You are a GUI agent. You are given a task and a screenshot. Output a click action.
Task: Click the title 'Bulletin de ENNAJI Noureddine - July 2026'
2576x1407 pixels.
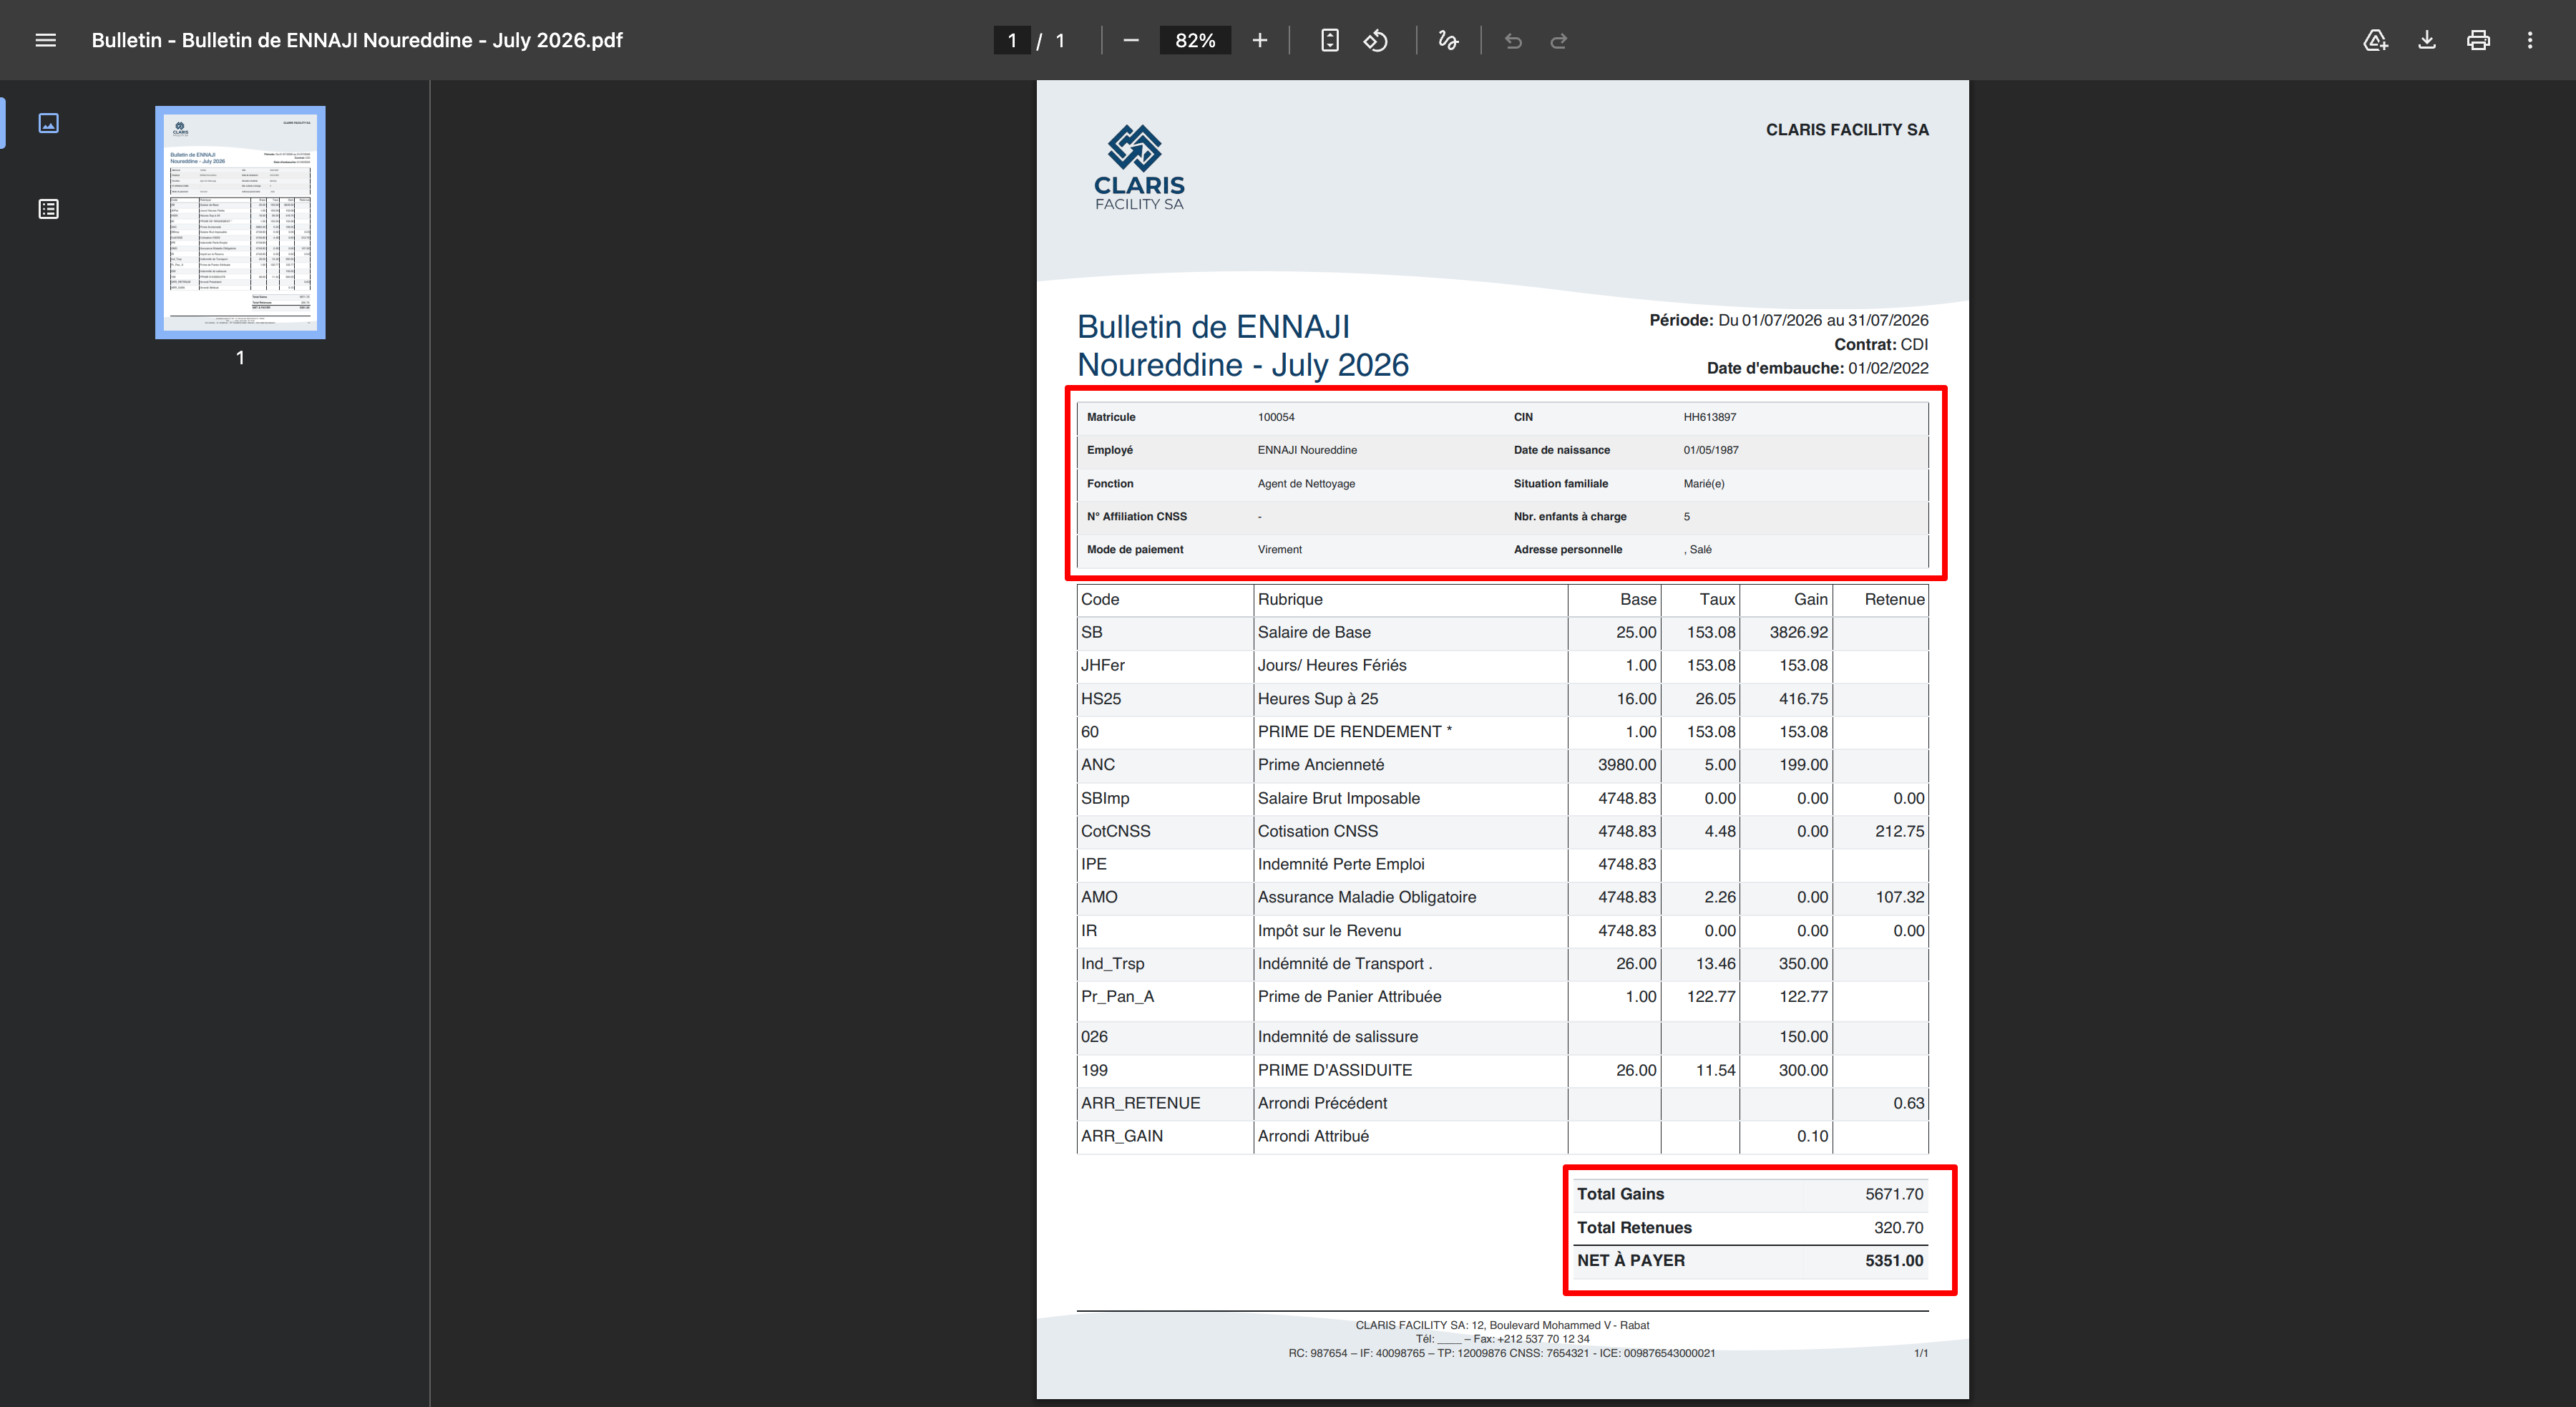click(x=1243, y=346)
